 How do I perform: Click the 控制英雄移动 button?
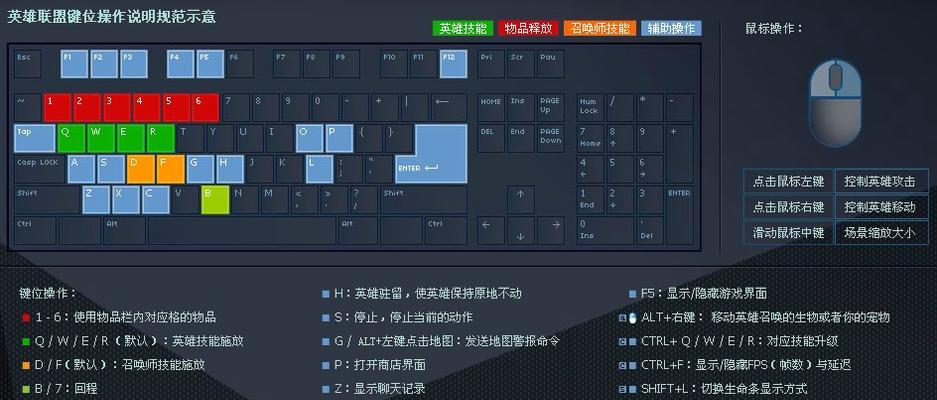[x=879, y=207]
